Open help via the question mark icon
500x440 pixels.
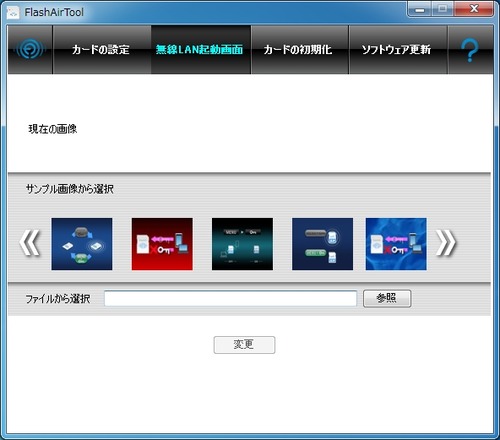pos(470,50)
